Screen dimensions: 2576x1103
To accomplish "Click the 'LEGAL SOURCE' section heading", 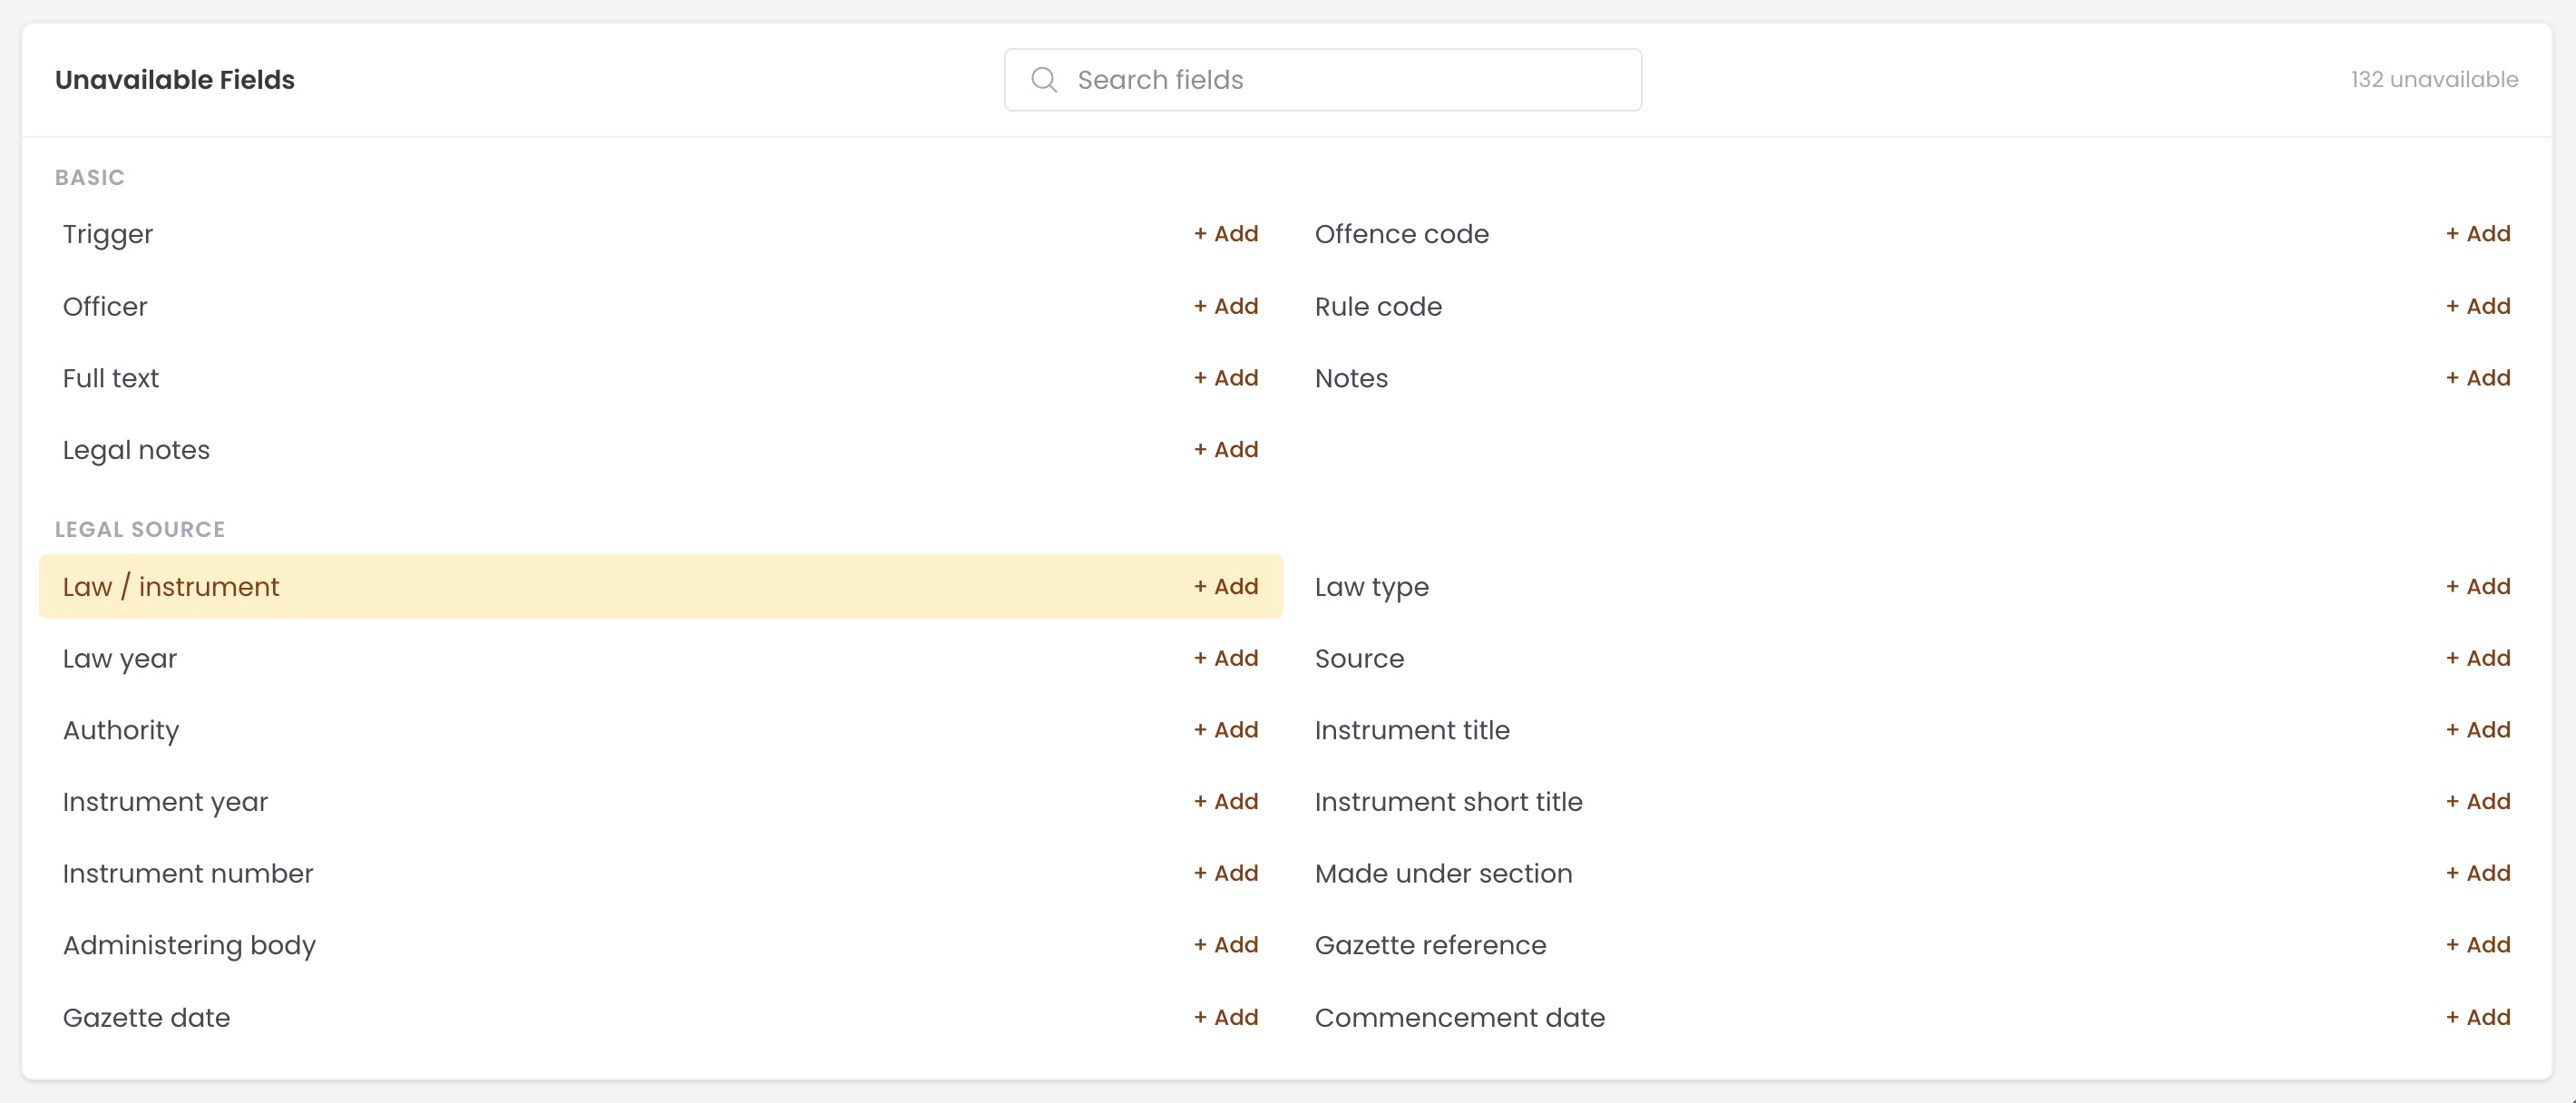I will click(x=140, y=529).
